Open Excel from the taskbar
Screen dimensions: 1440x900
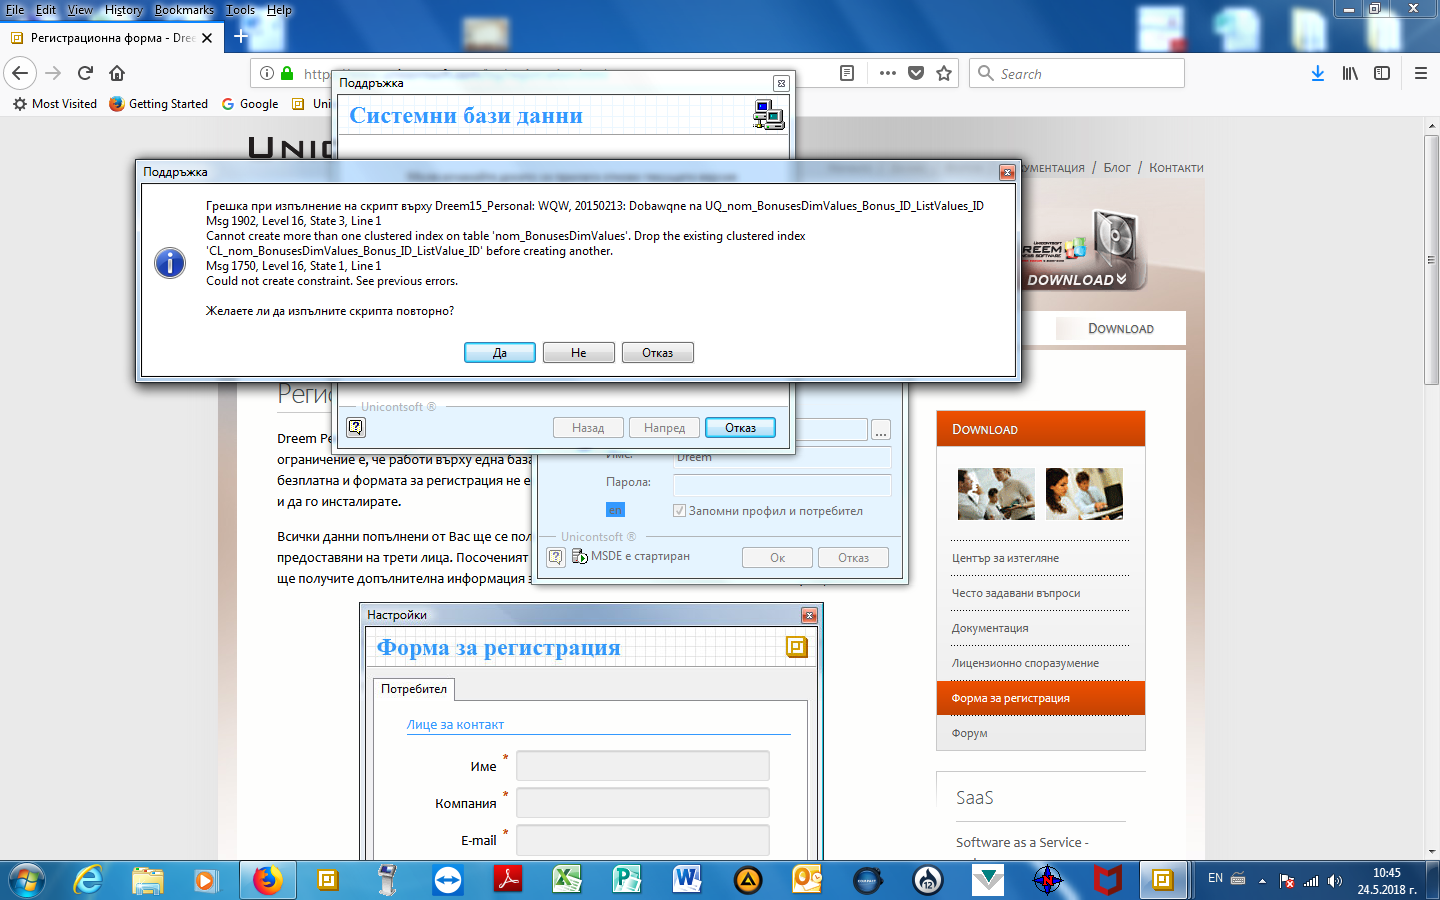coord(567,880)
